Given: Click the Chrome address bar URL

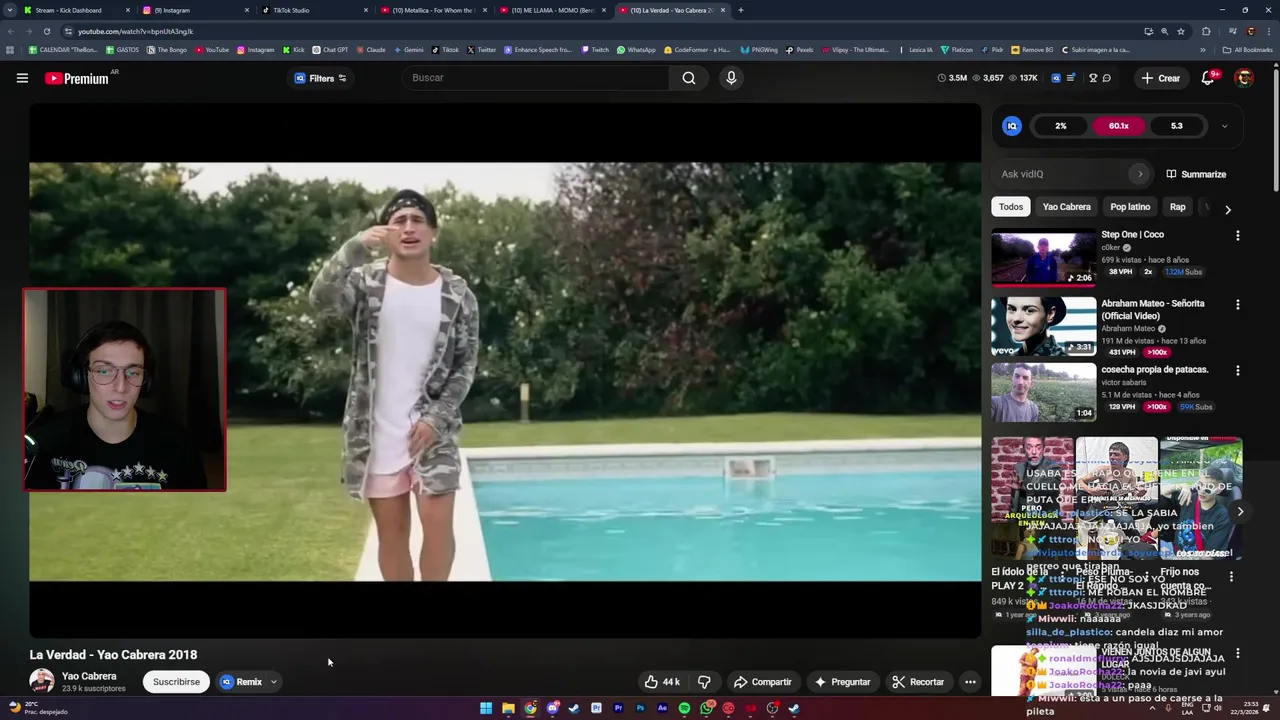Looking at the screenshot, I should 136,31.
